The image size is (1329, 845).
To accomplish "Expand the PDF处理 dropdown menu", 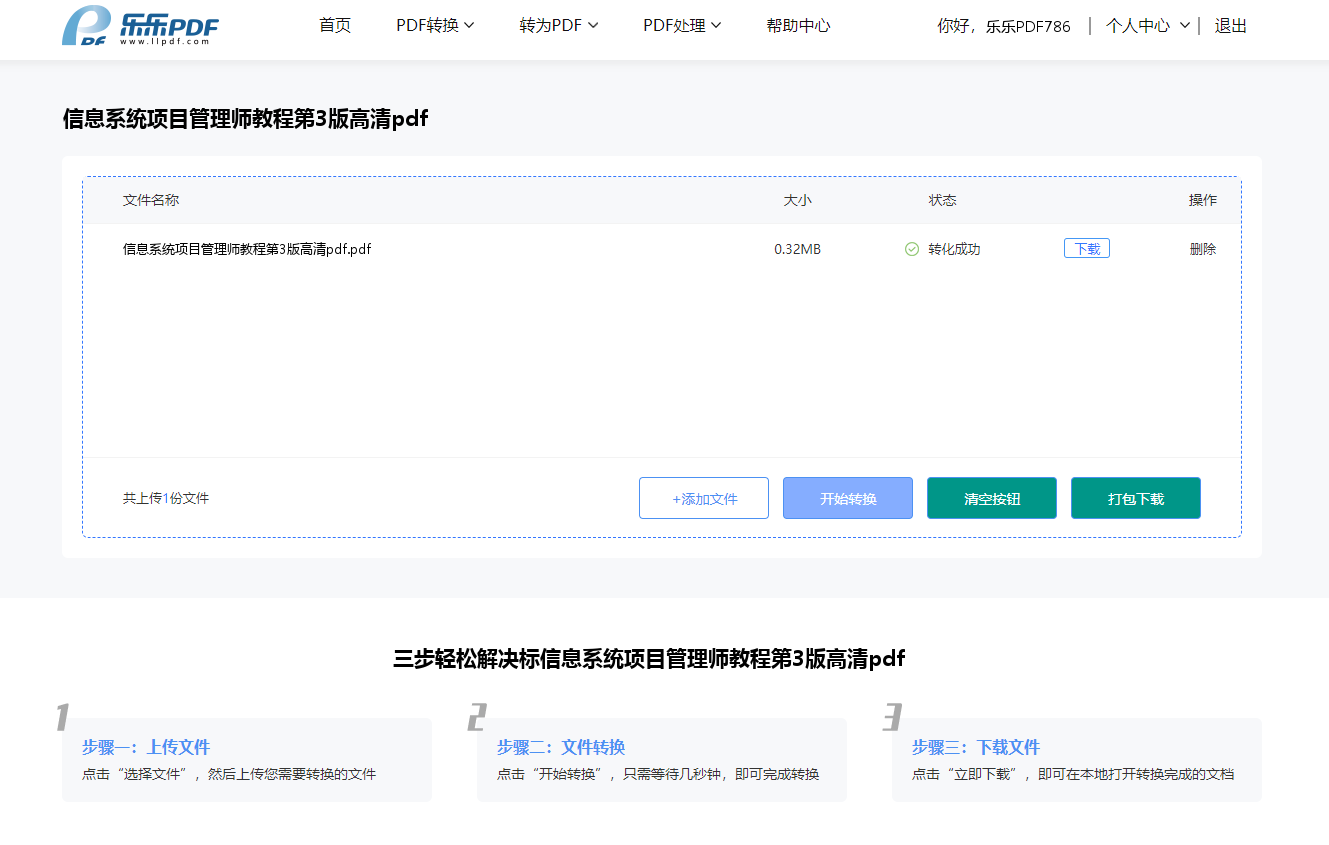I will [682, 26].
